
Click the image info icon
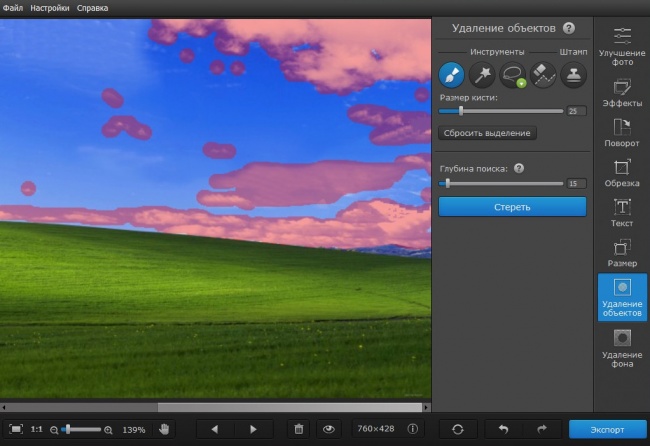point(412,429)
